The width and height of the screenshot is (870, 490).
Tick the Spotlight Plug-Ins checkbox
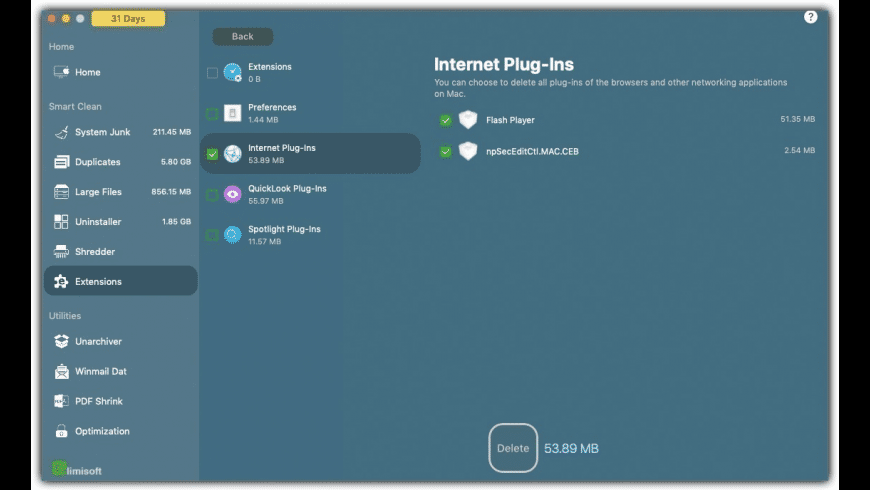(x=212, y=235)
